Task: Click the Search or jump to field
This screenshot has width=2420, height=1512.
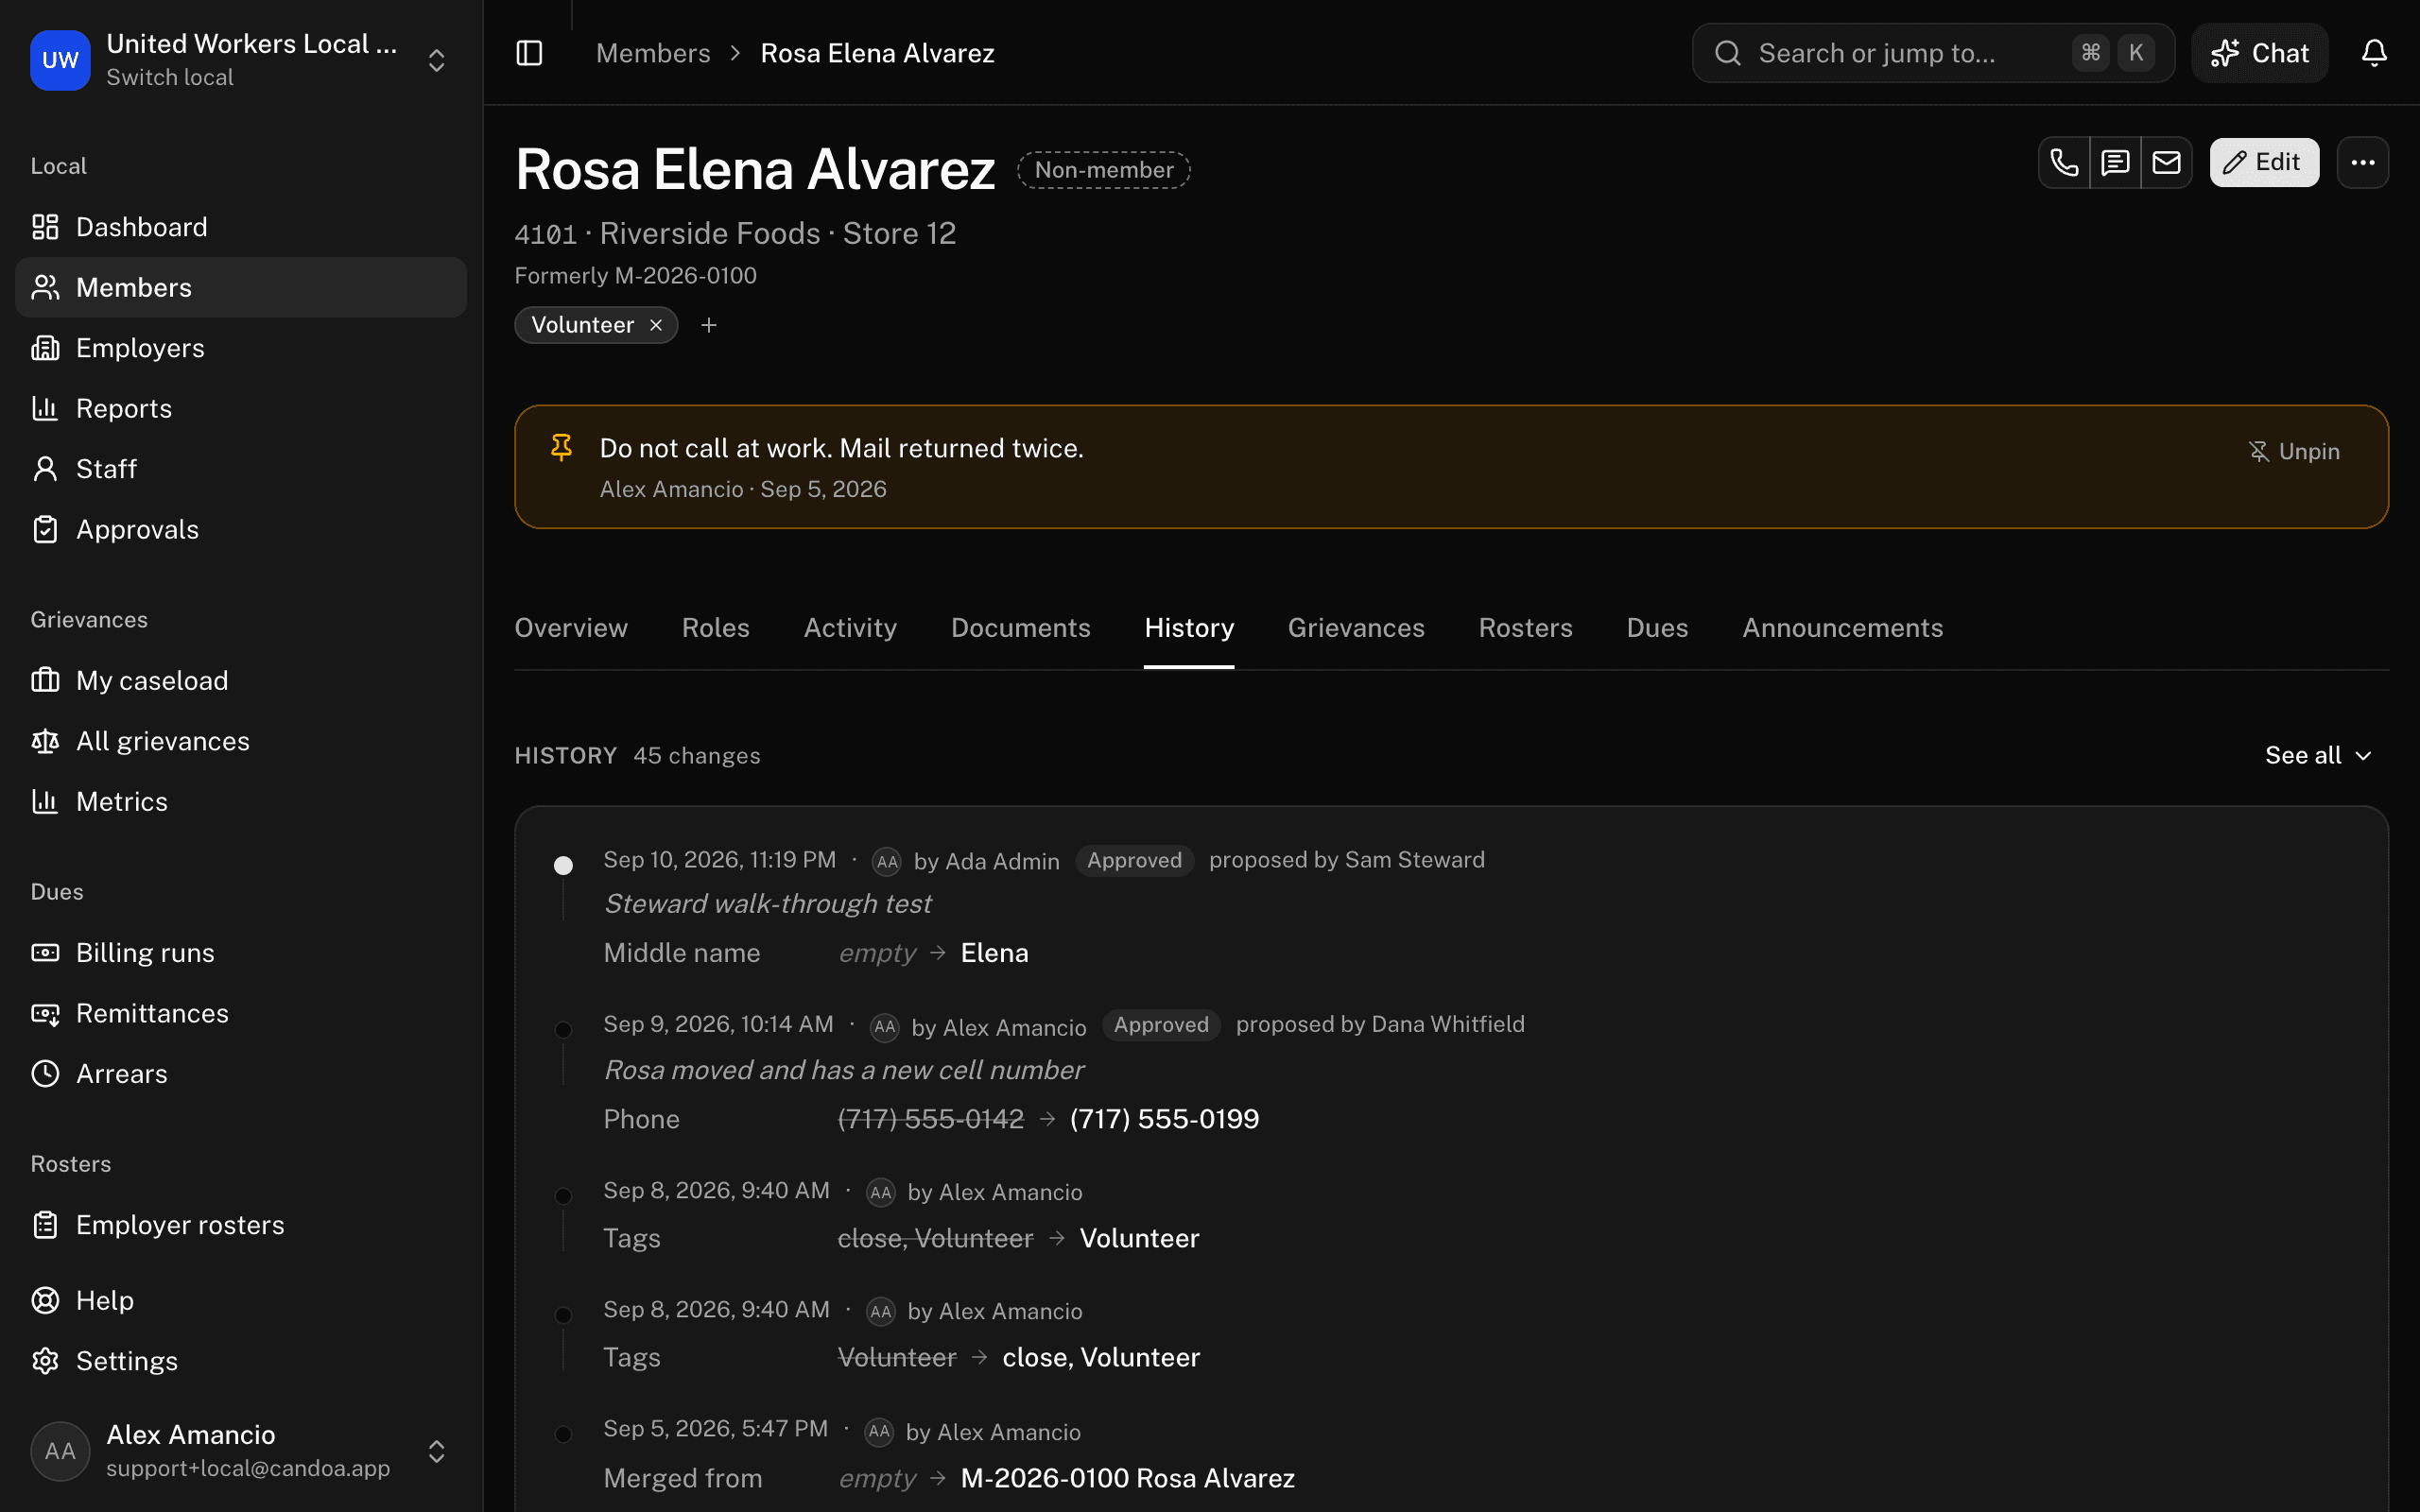Action: 1932,53
